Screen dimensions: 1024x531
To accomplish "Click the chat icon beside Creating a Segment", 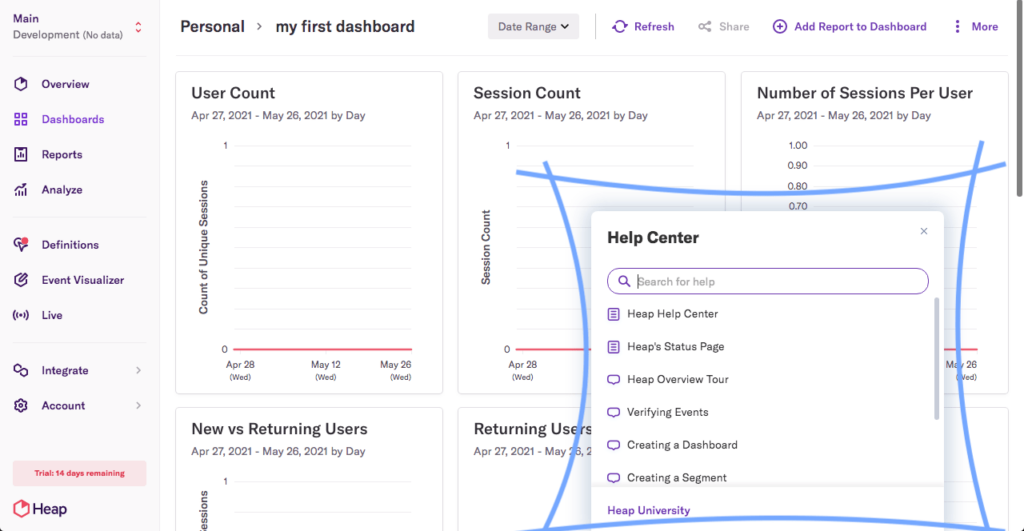I will point(613,477).
